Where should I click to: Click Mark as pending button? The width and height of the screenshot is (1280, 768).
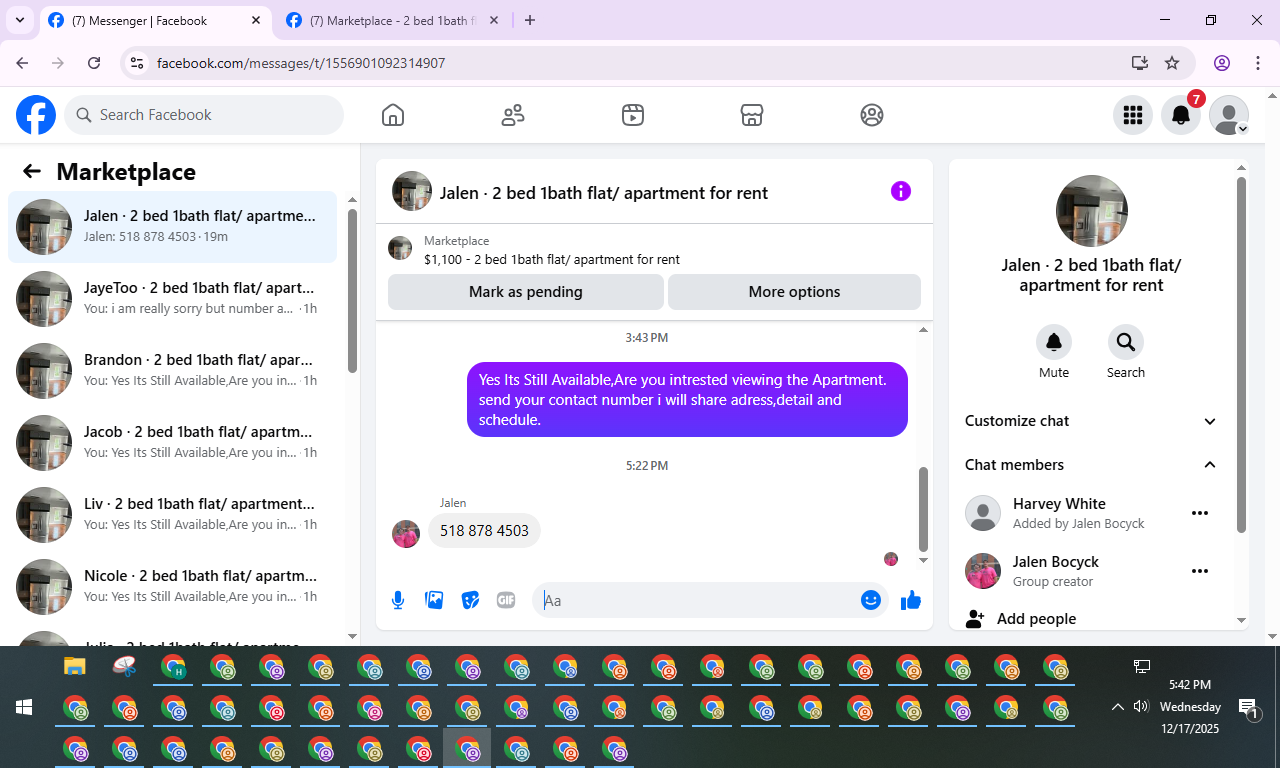click(526, 292)
